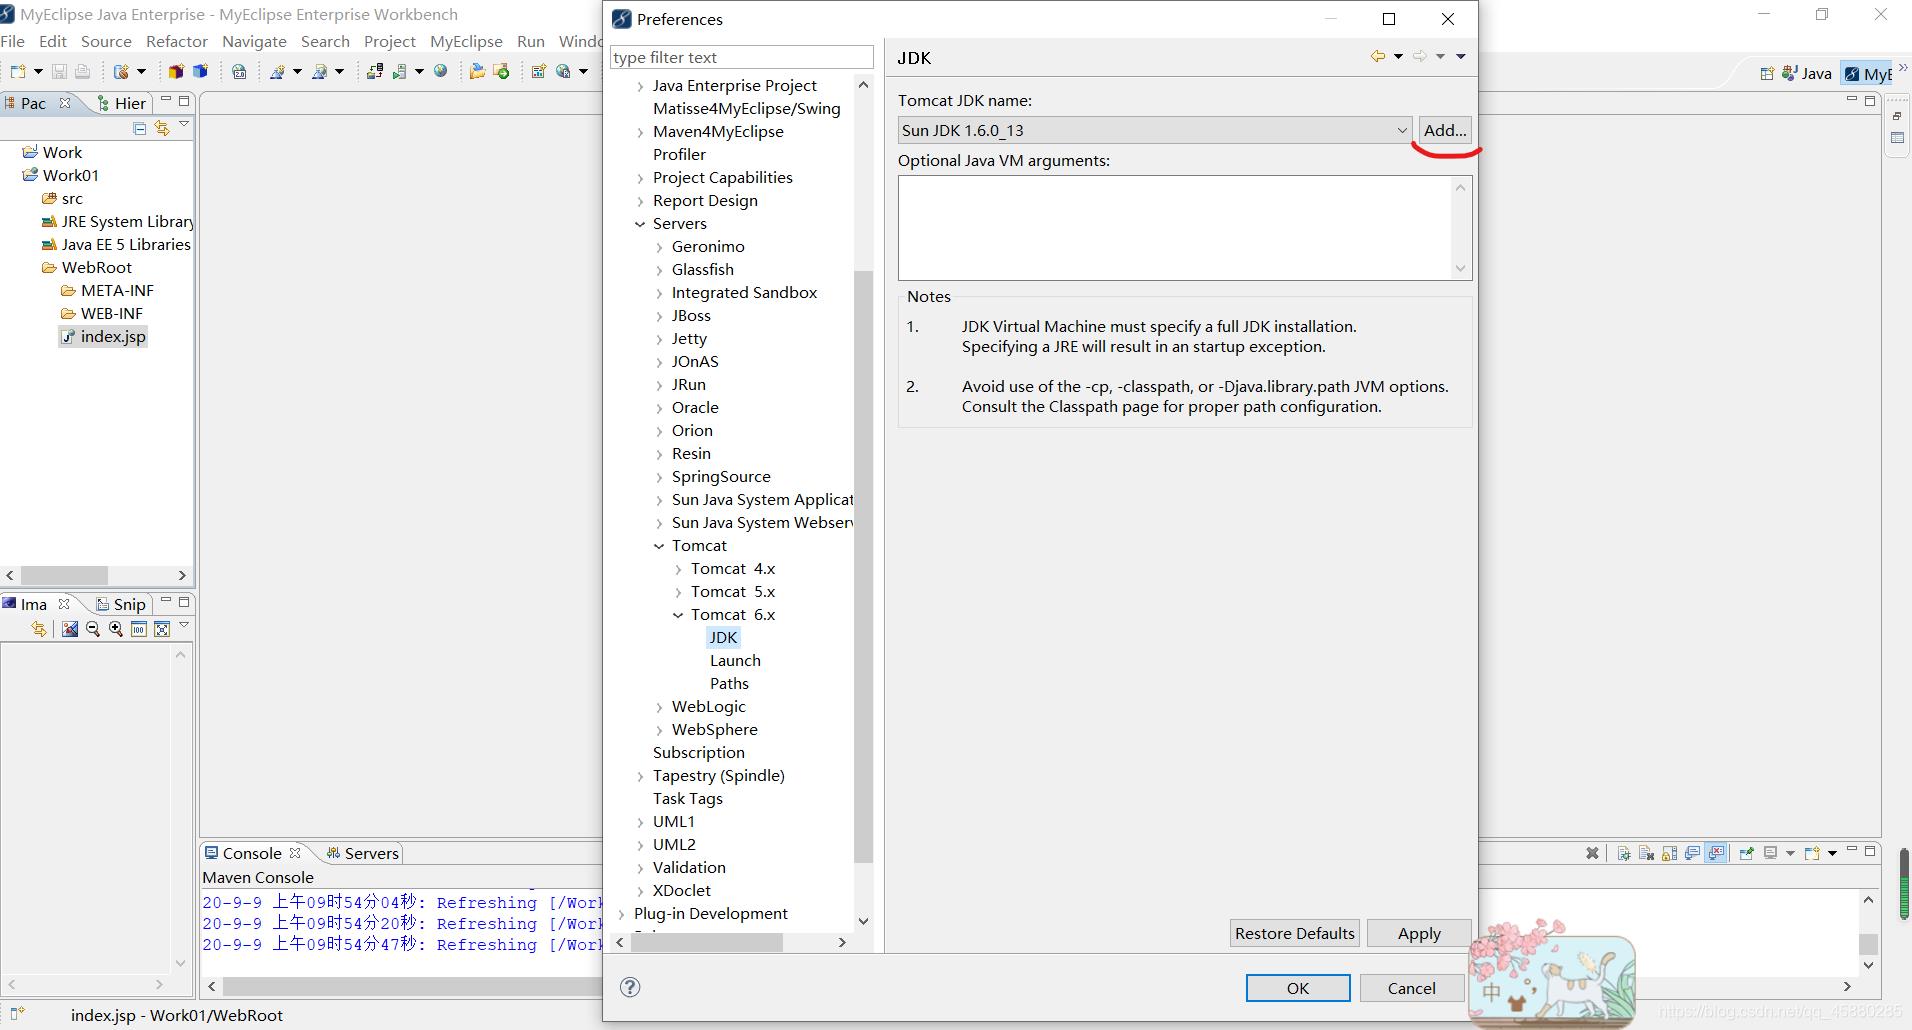Click the blue New EJB cube icon

coord(201,71)
